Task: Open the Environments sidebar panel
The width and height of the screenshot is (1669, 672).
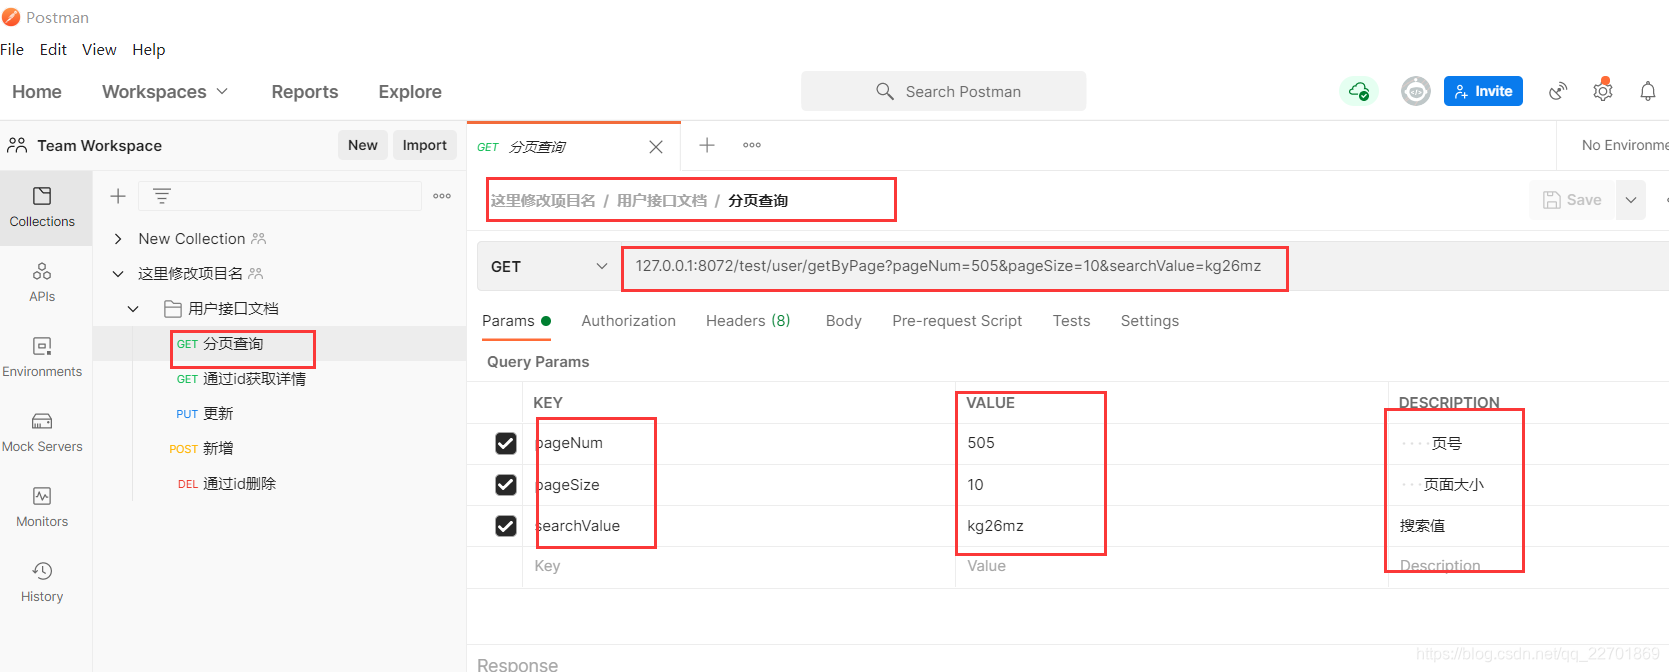Action: 42,357
